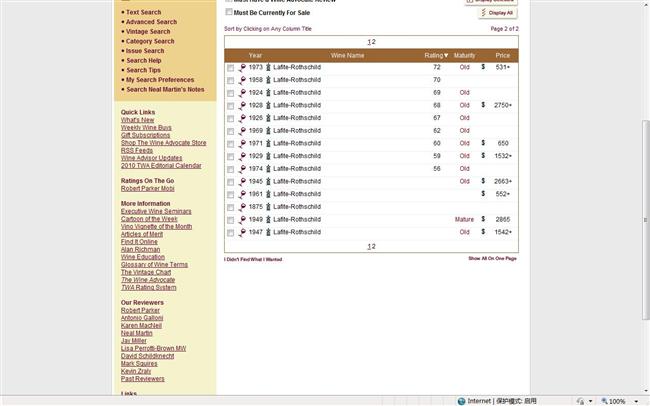This screenshot has width=650, height=406.
Task: Select the 1958 Lafite-Rothschild row checkbox
Action: (230, 80)
